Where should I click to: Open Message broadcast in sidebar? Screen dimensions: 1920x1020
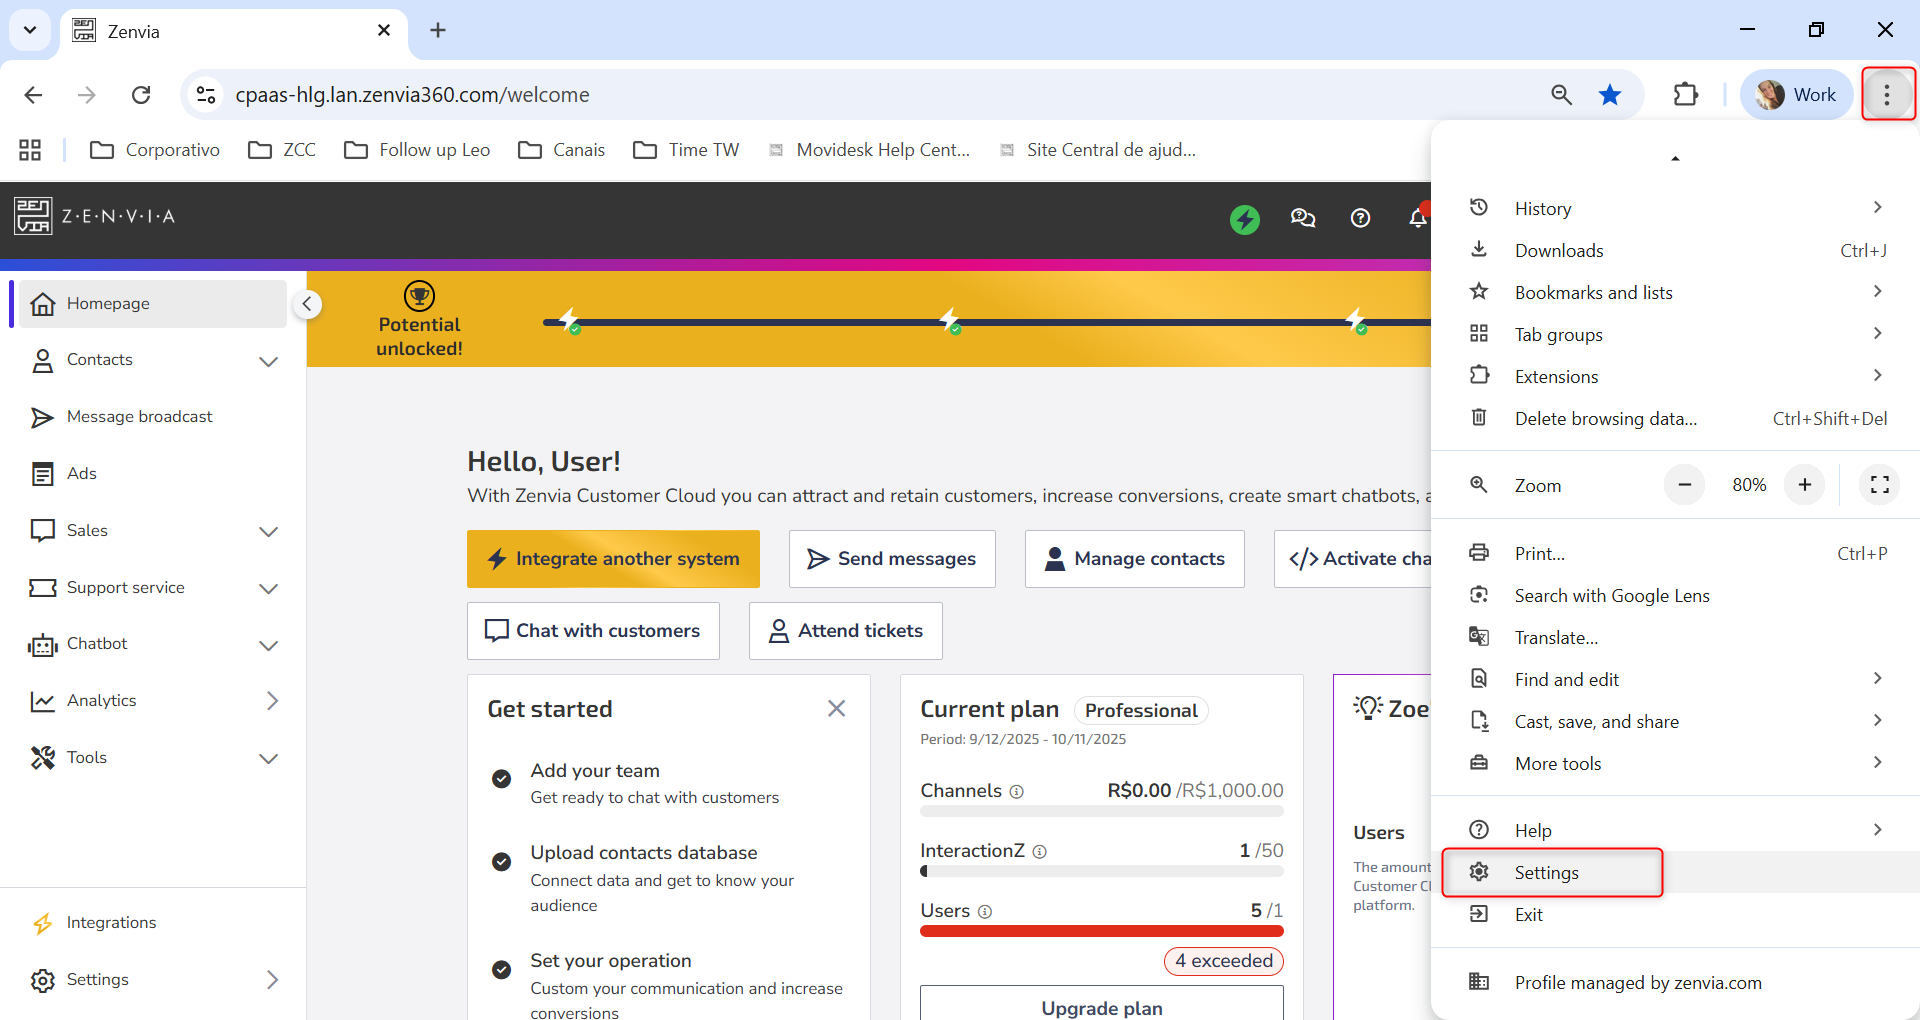pyautogui.click(x=153, y=417)
